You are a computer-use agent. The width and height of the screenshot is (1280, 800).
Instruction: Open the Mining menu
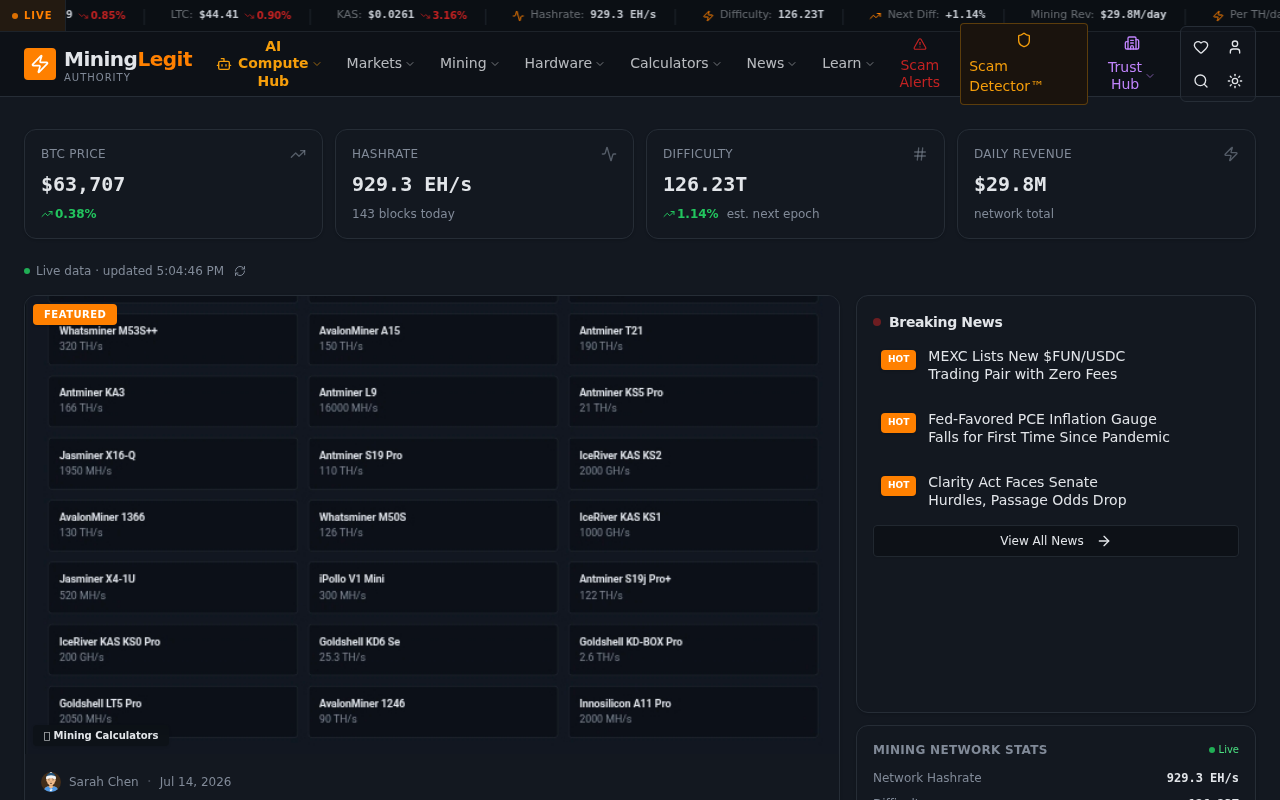[469, 63]
